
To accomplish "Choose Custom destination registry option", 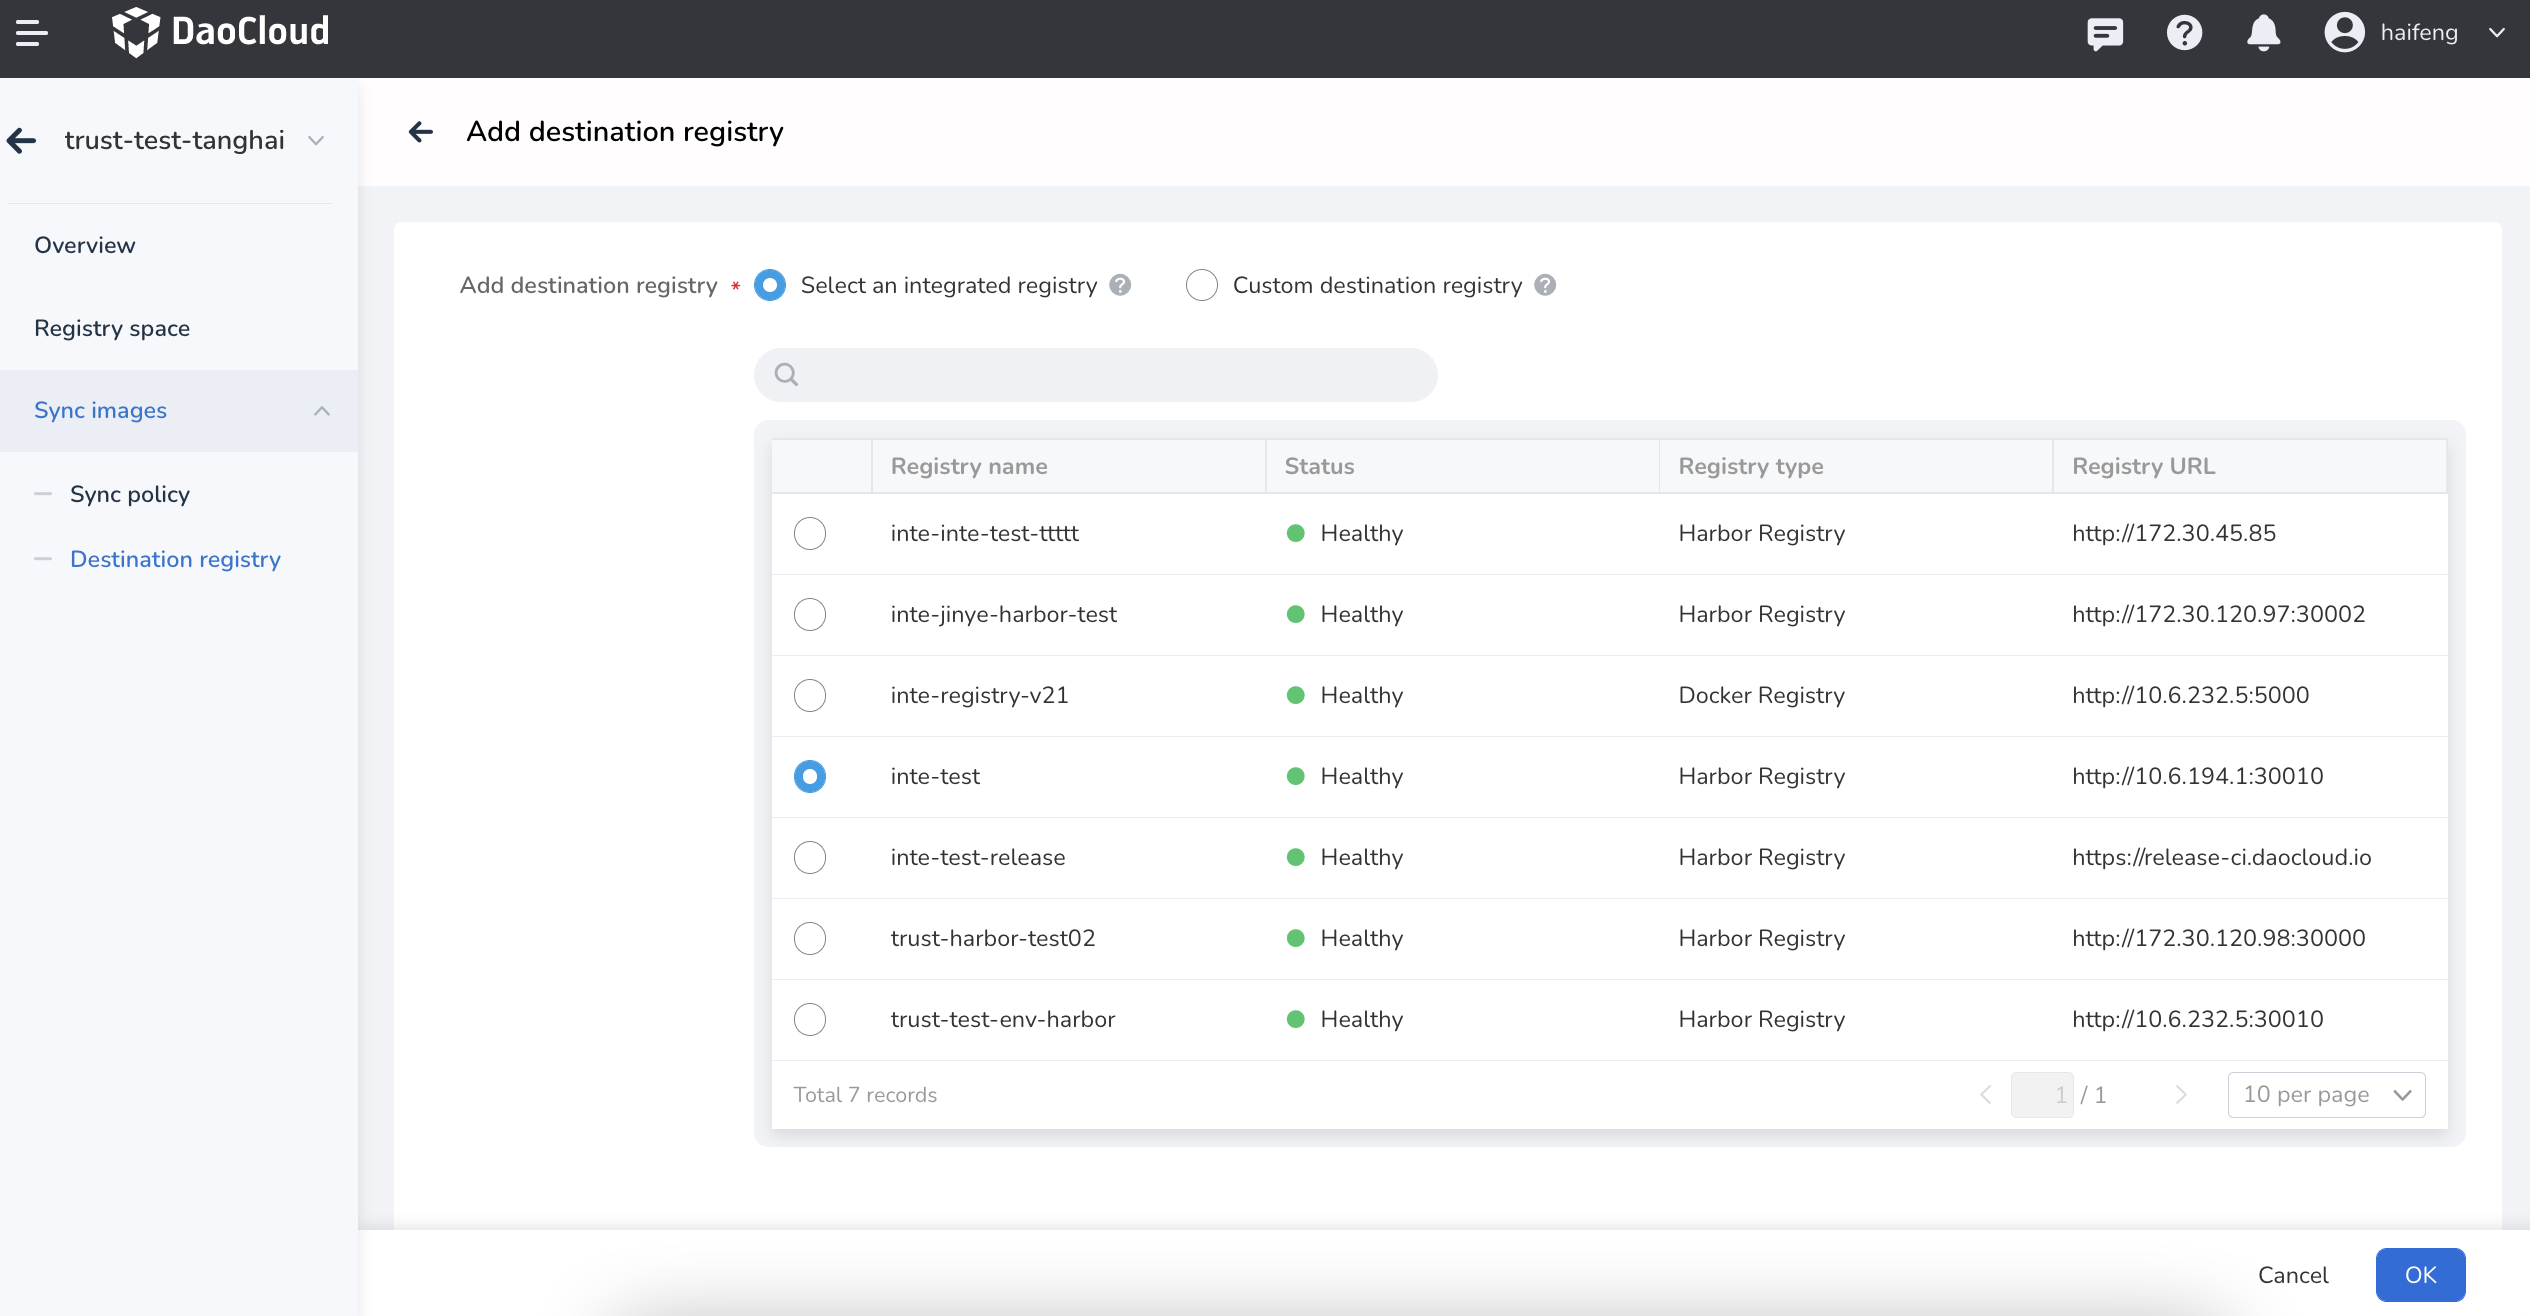I will pyautogui.click(x=1202, y=285).
